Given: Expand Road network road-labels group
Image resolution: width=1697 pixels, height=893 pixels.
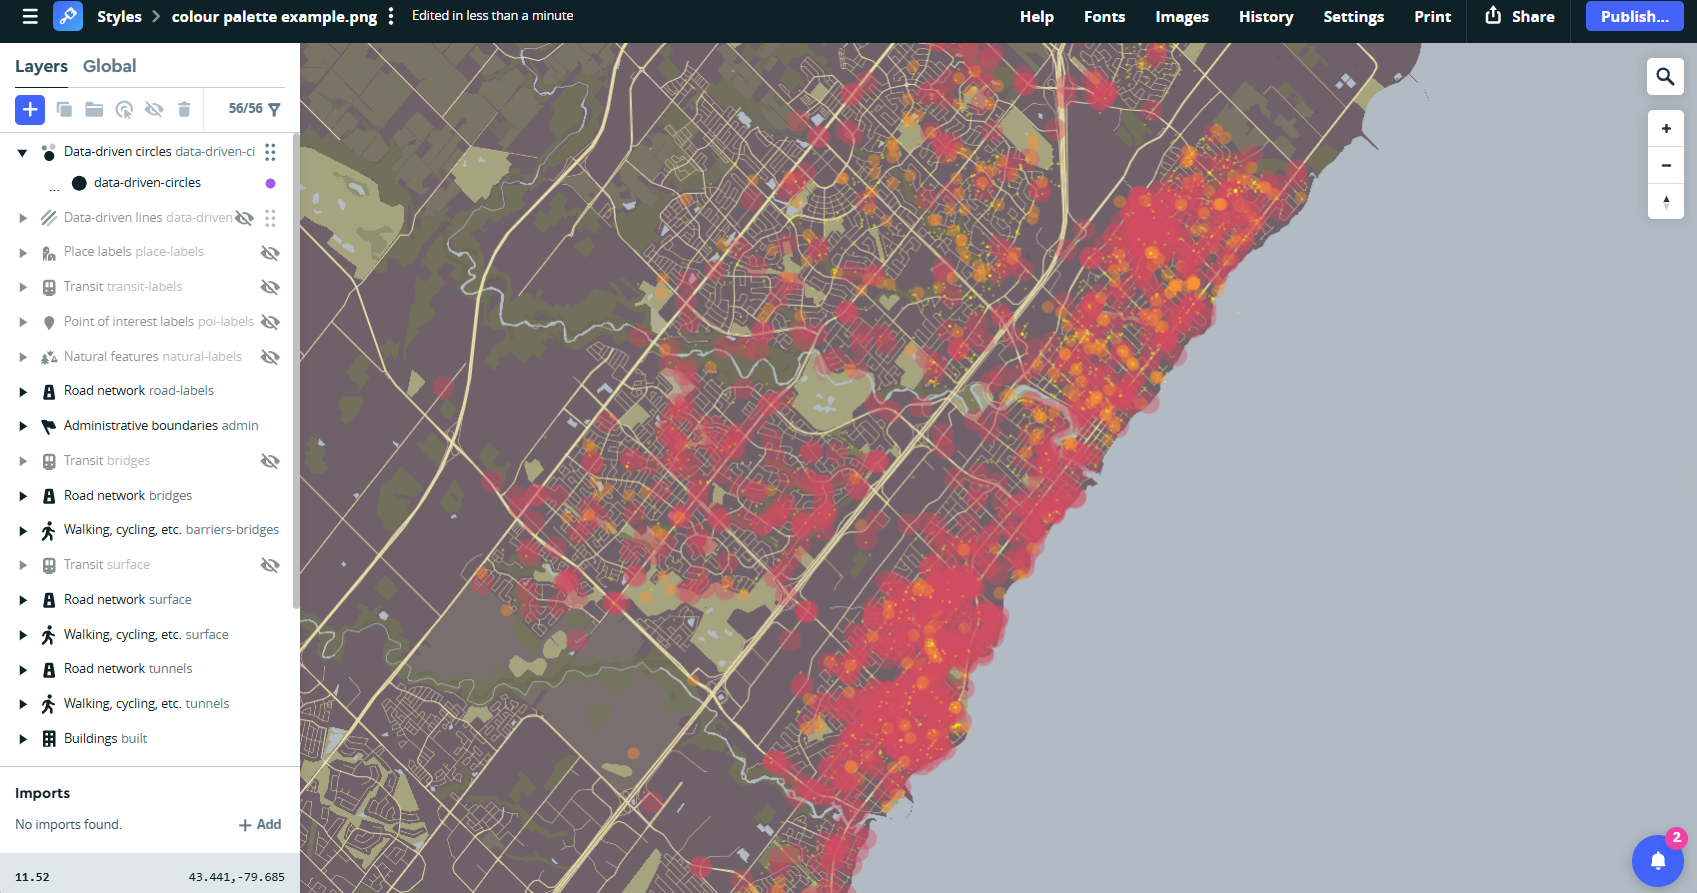Looking at the screenshot, I should click(23, 392).
